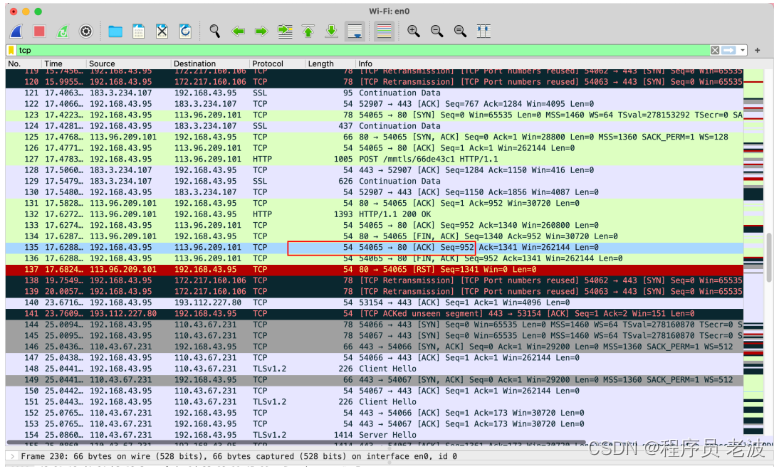Restart the current capture
781x467 pixels.
62,31
